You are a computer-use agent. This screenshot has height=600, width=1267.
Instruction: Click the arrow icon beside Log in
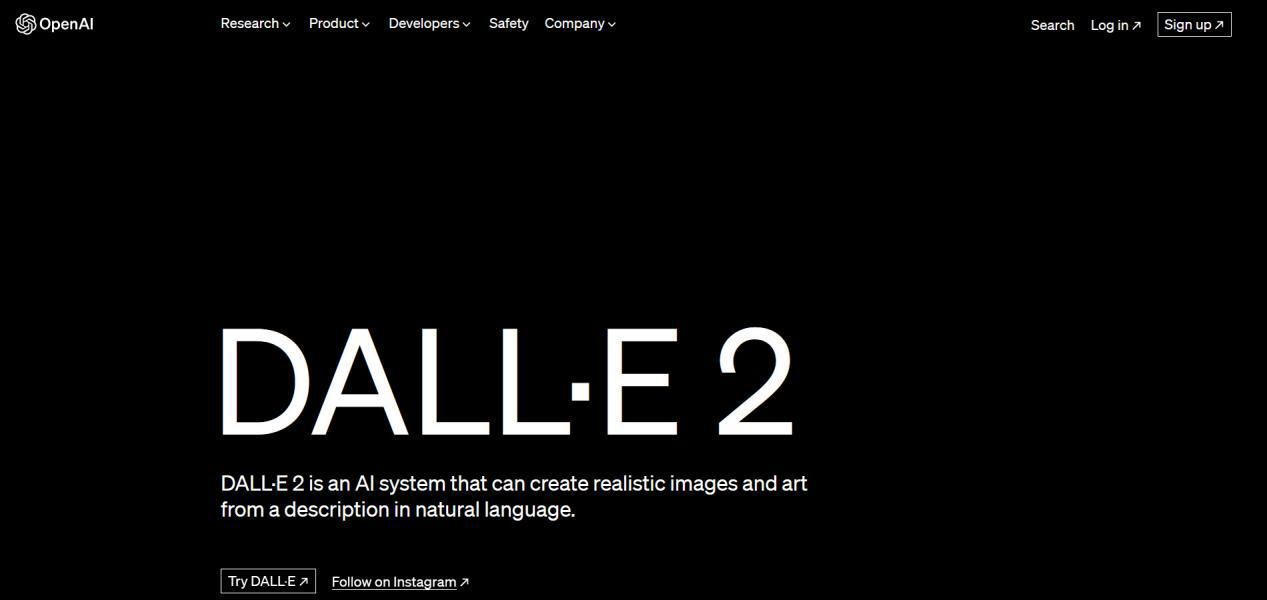coord(1136,26)
